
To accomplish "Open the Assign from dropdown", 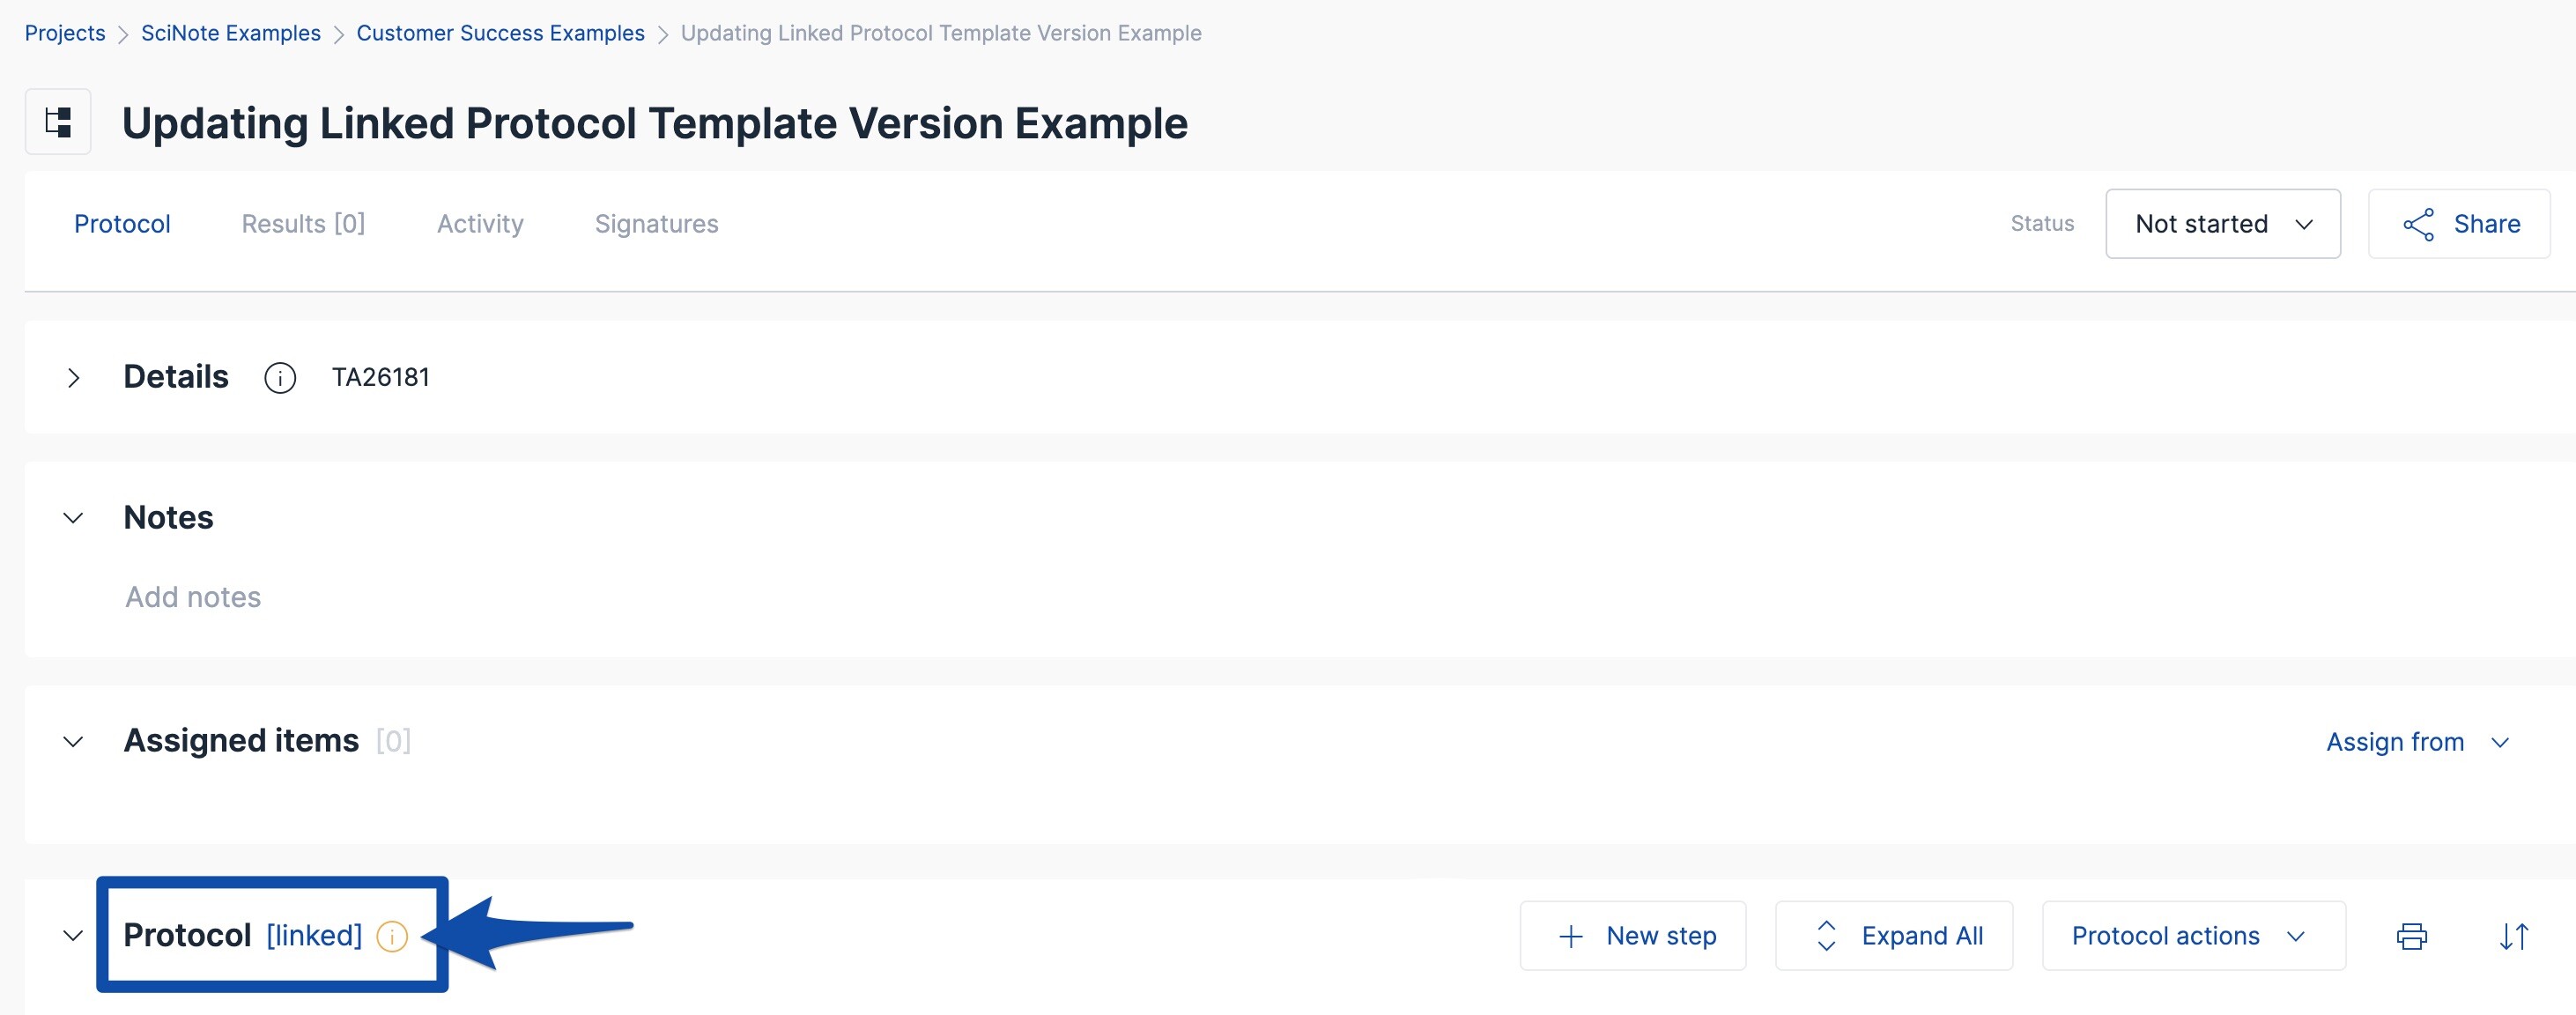I will pos(2416,742).
